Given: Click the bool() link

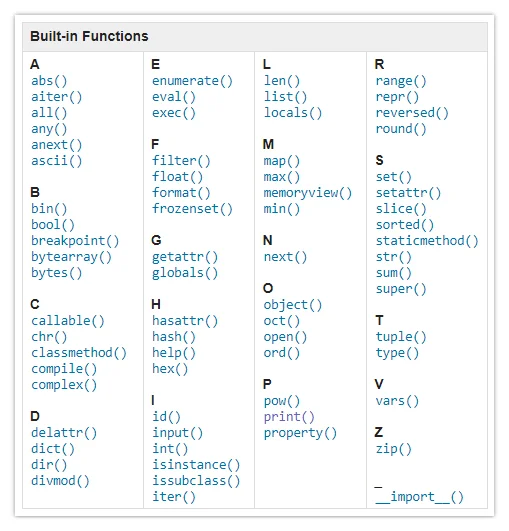Looking at the screenshot, I should 53,225.
